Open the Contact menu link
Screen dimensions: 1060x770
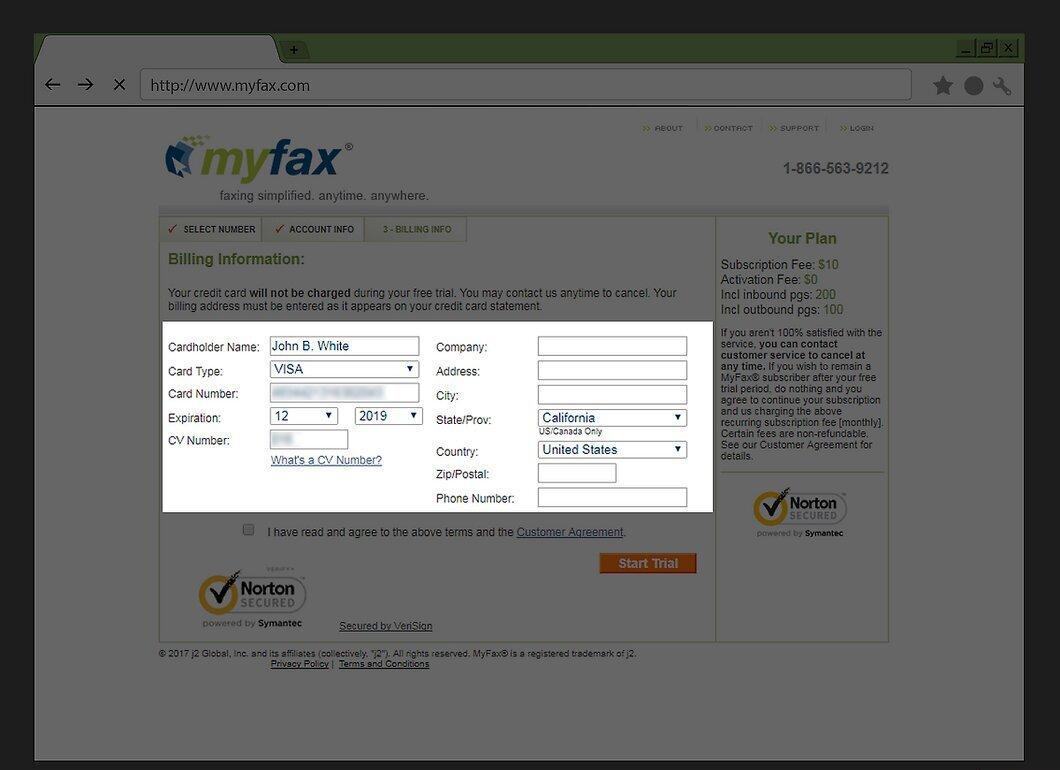pyautogui.click(x=728, y=128)
